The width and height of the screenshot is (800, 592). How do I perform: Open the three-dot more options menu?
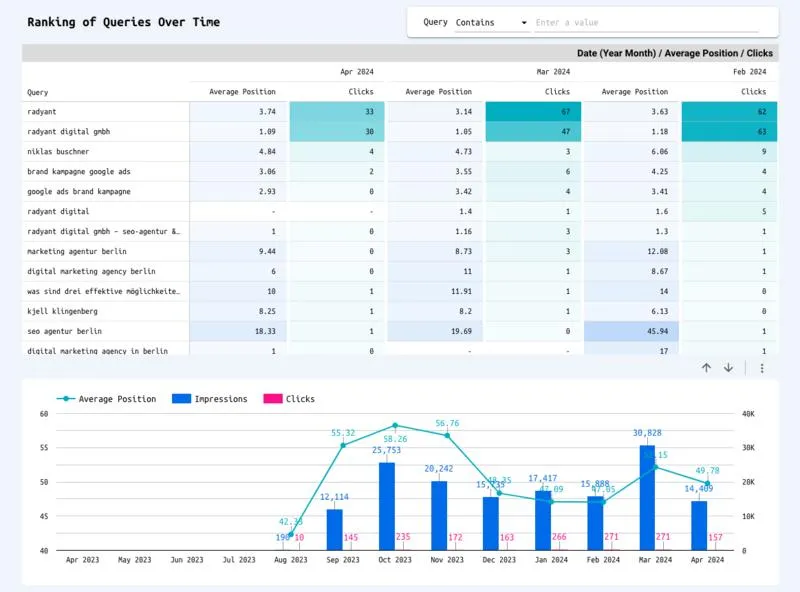click(762, 368)
